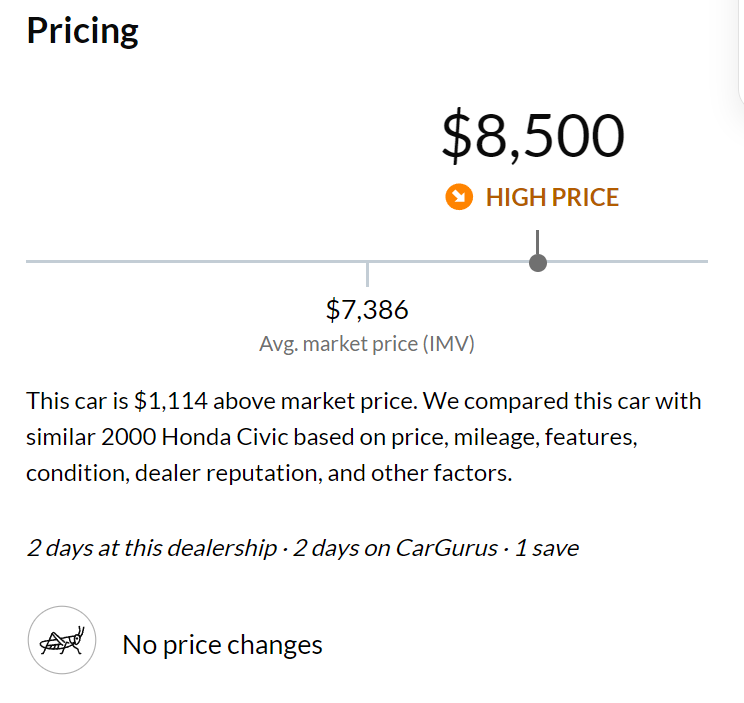Click the left end of the price line
Screen dimensions: 744x703
pos(30,261)
